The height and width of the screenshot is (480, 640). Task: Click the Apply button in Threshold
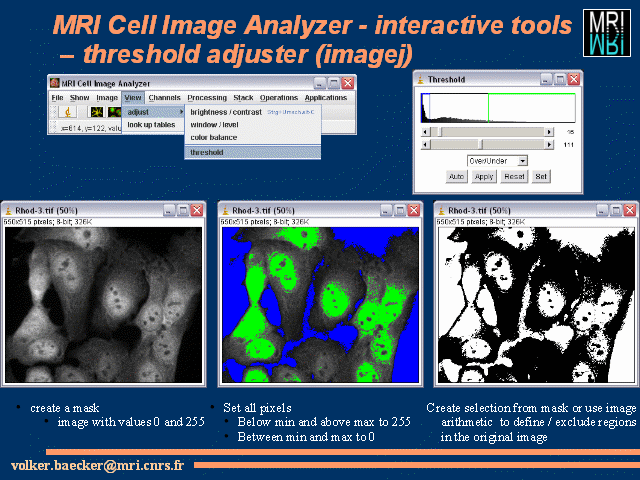(x=484, y=176)
